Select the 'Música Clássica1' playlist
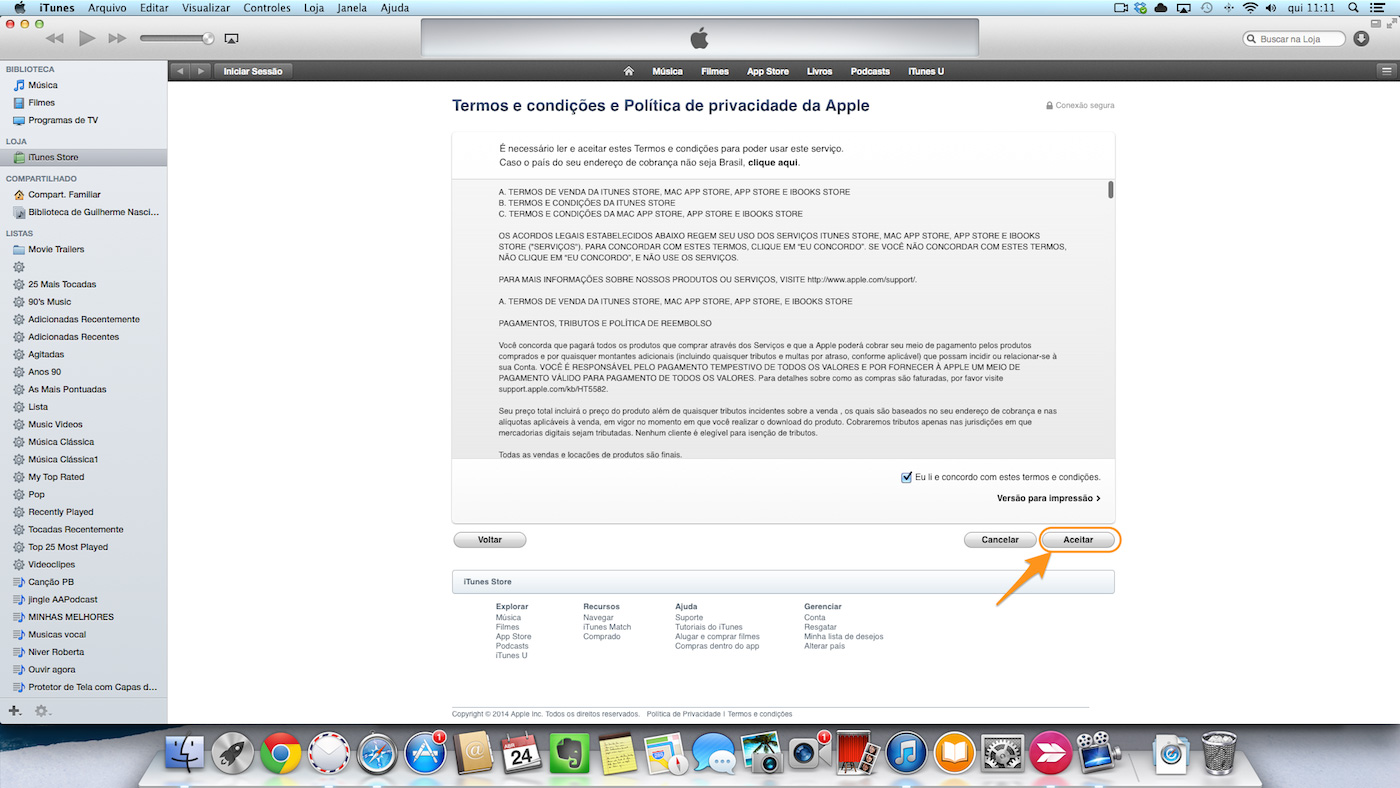1400x788 pixels. (x=83, y=459)
